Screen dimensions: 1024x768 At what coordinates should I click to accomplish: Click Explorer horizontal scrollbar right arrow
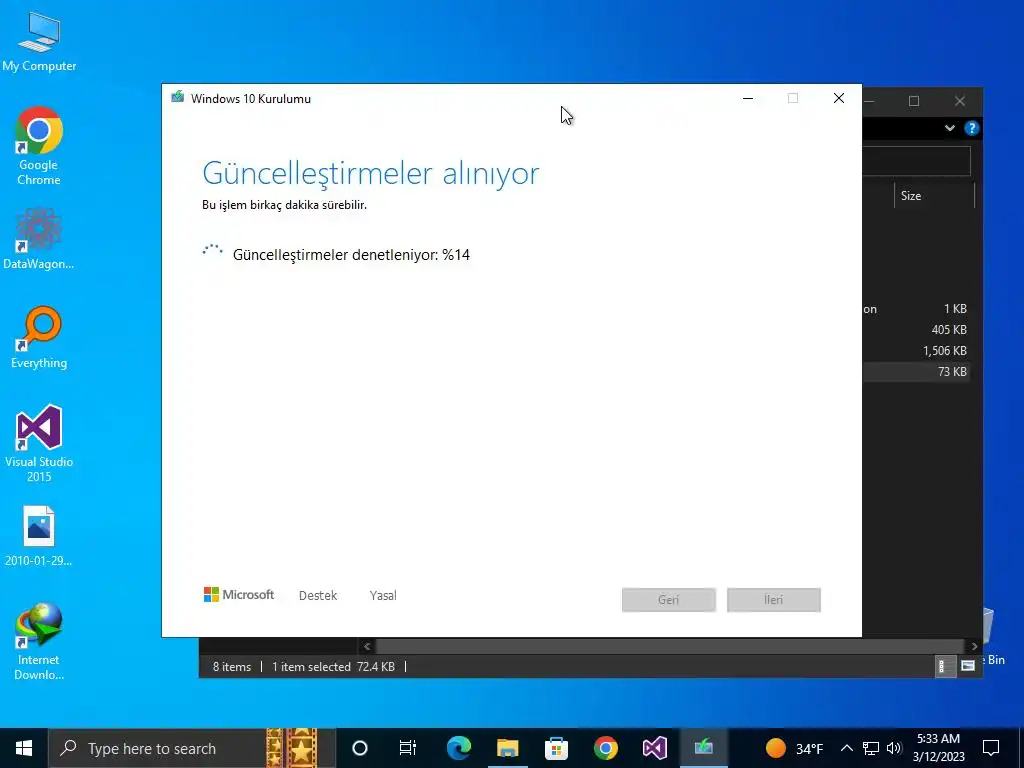[974, 647]
